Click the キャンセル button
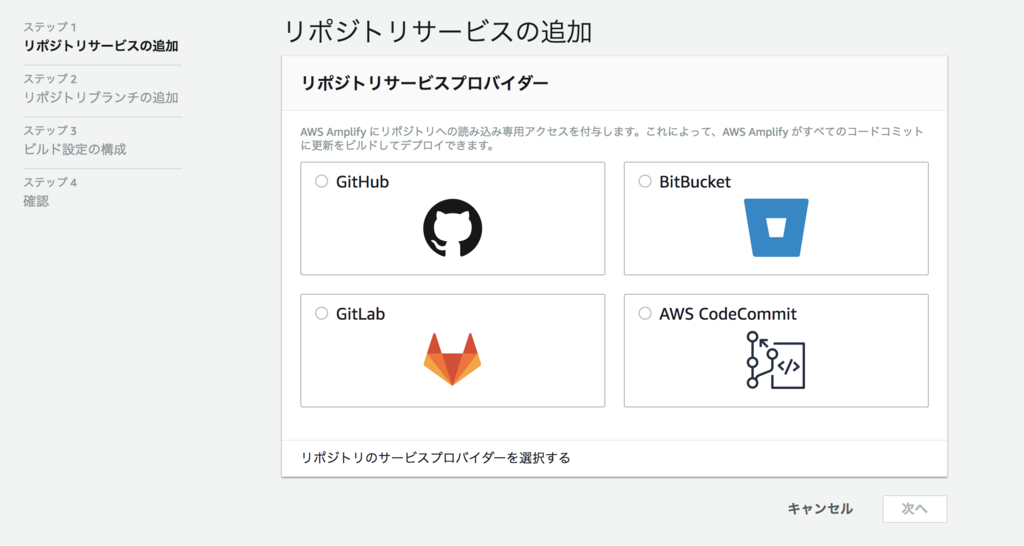 (x=820, y=509)
